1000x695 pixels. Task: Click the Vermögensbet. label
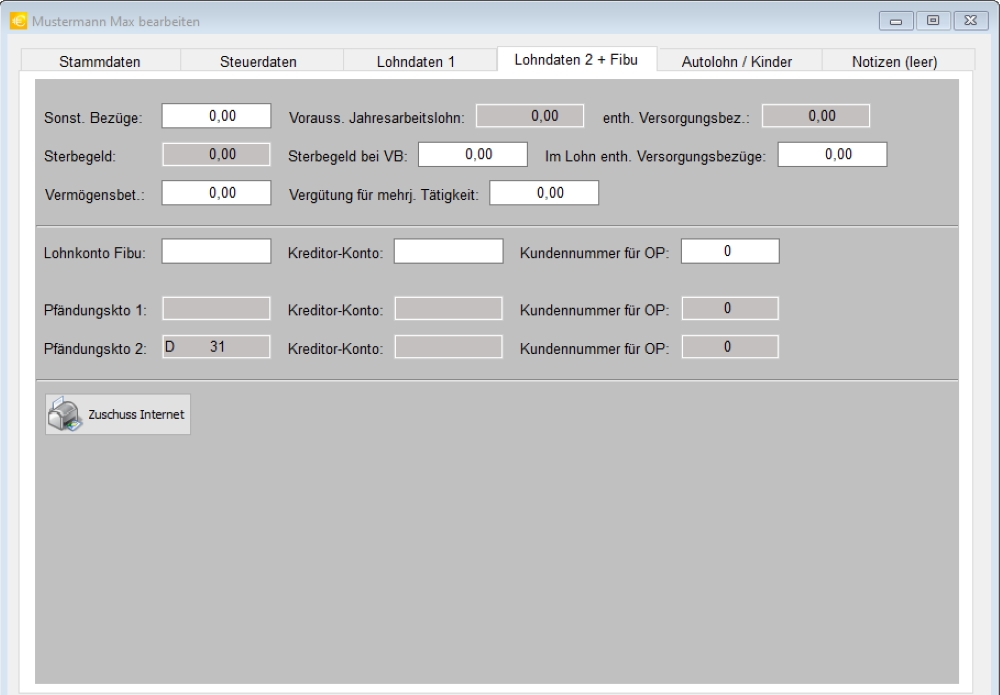pos(94,195)
